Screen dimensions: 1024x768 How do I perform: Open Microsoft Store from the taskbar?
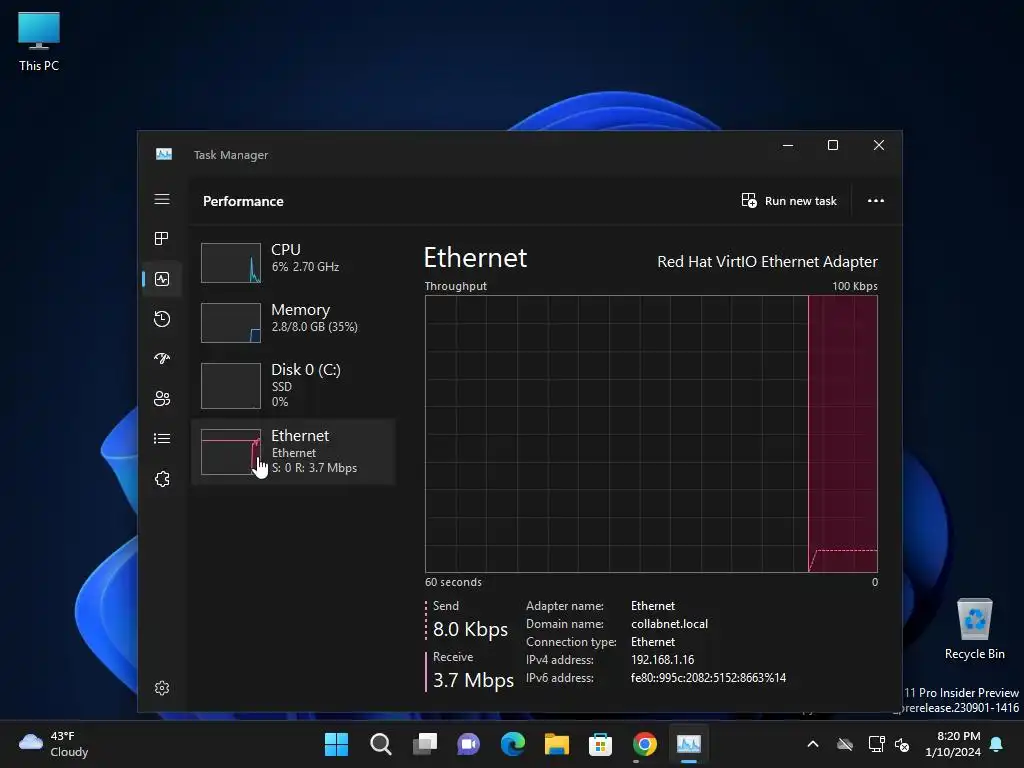pos(600,744)
